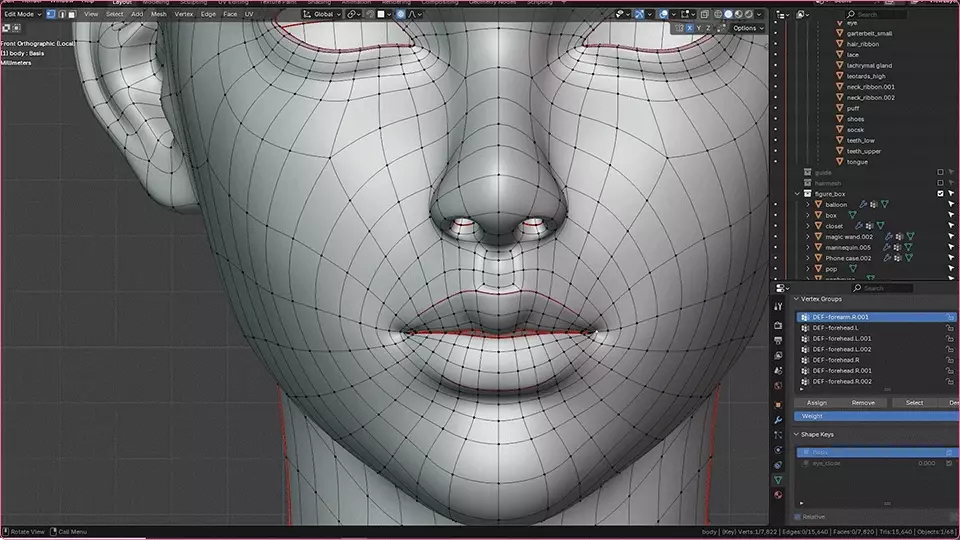This screenshot has height=540, width=960.
Task: Collapse the figure_box collection
Action: point(798,193)
